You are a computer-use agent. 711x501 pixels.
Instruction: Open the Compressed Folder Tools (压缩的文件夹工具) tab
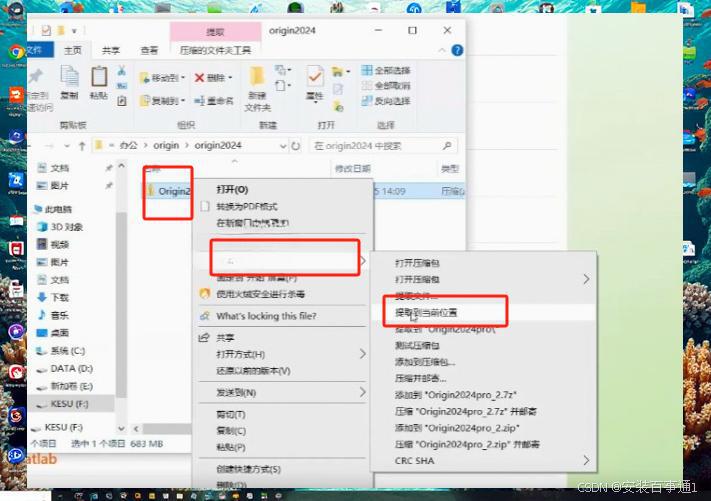pos(215,50)
